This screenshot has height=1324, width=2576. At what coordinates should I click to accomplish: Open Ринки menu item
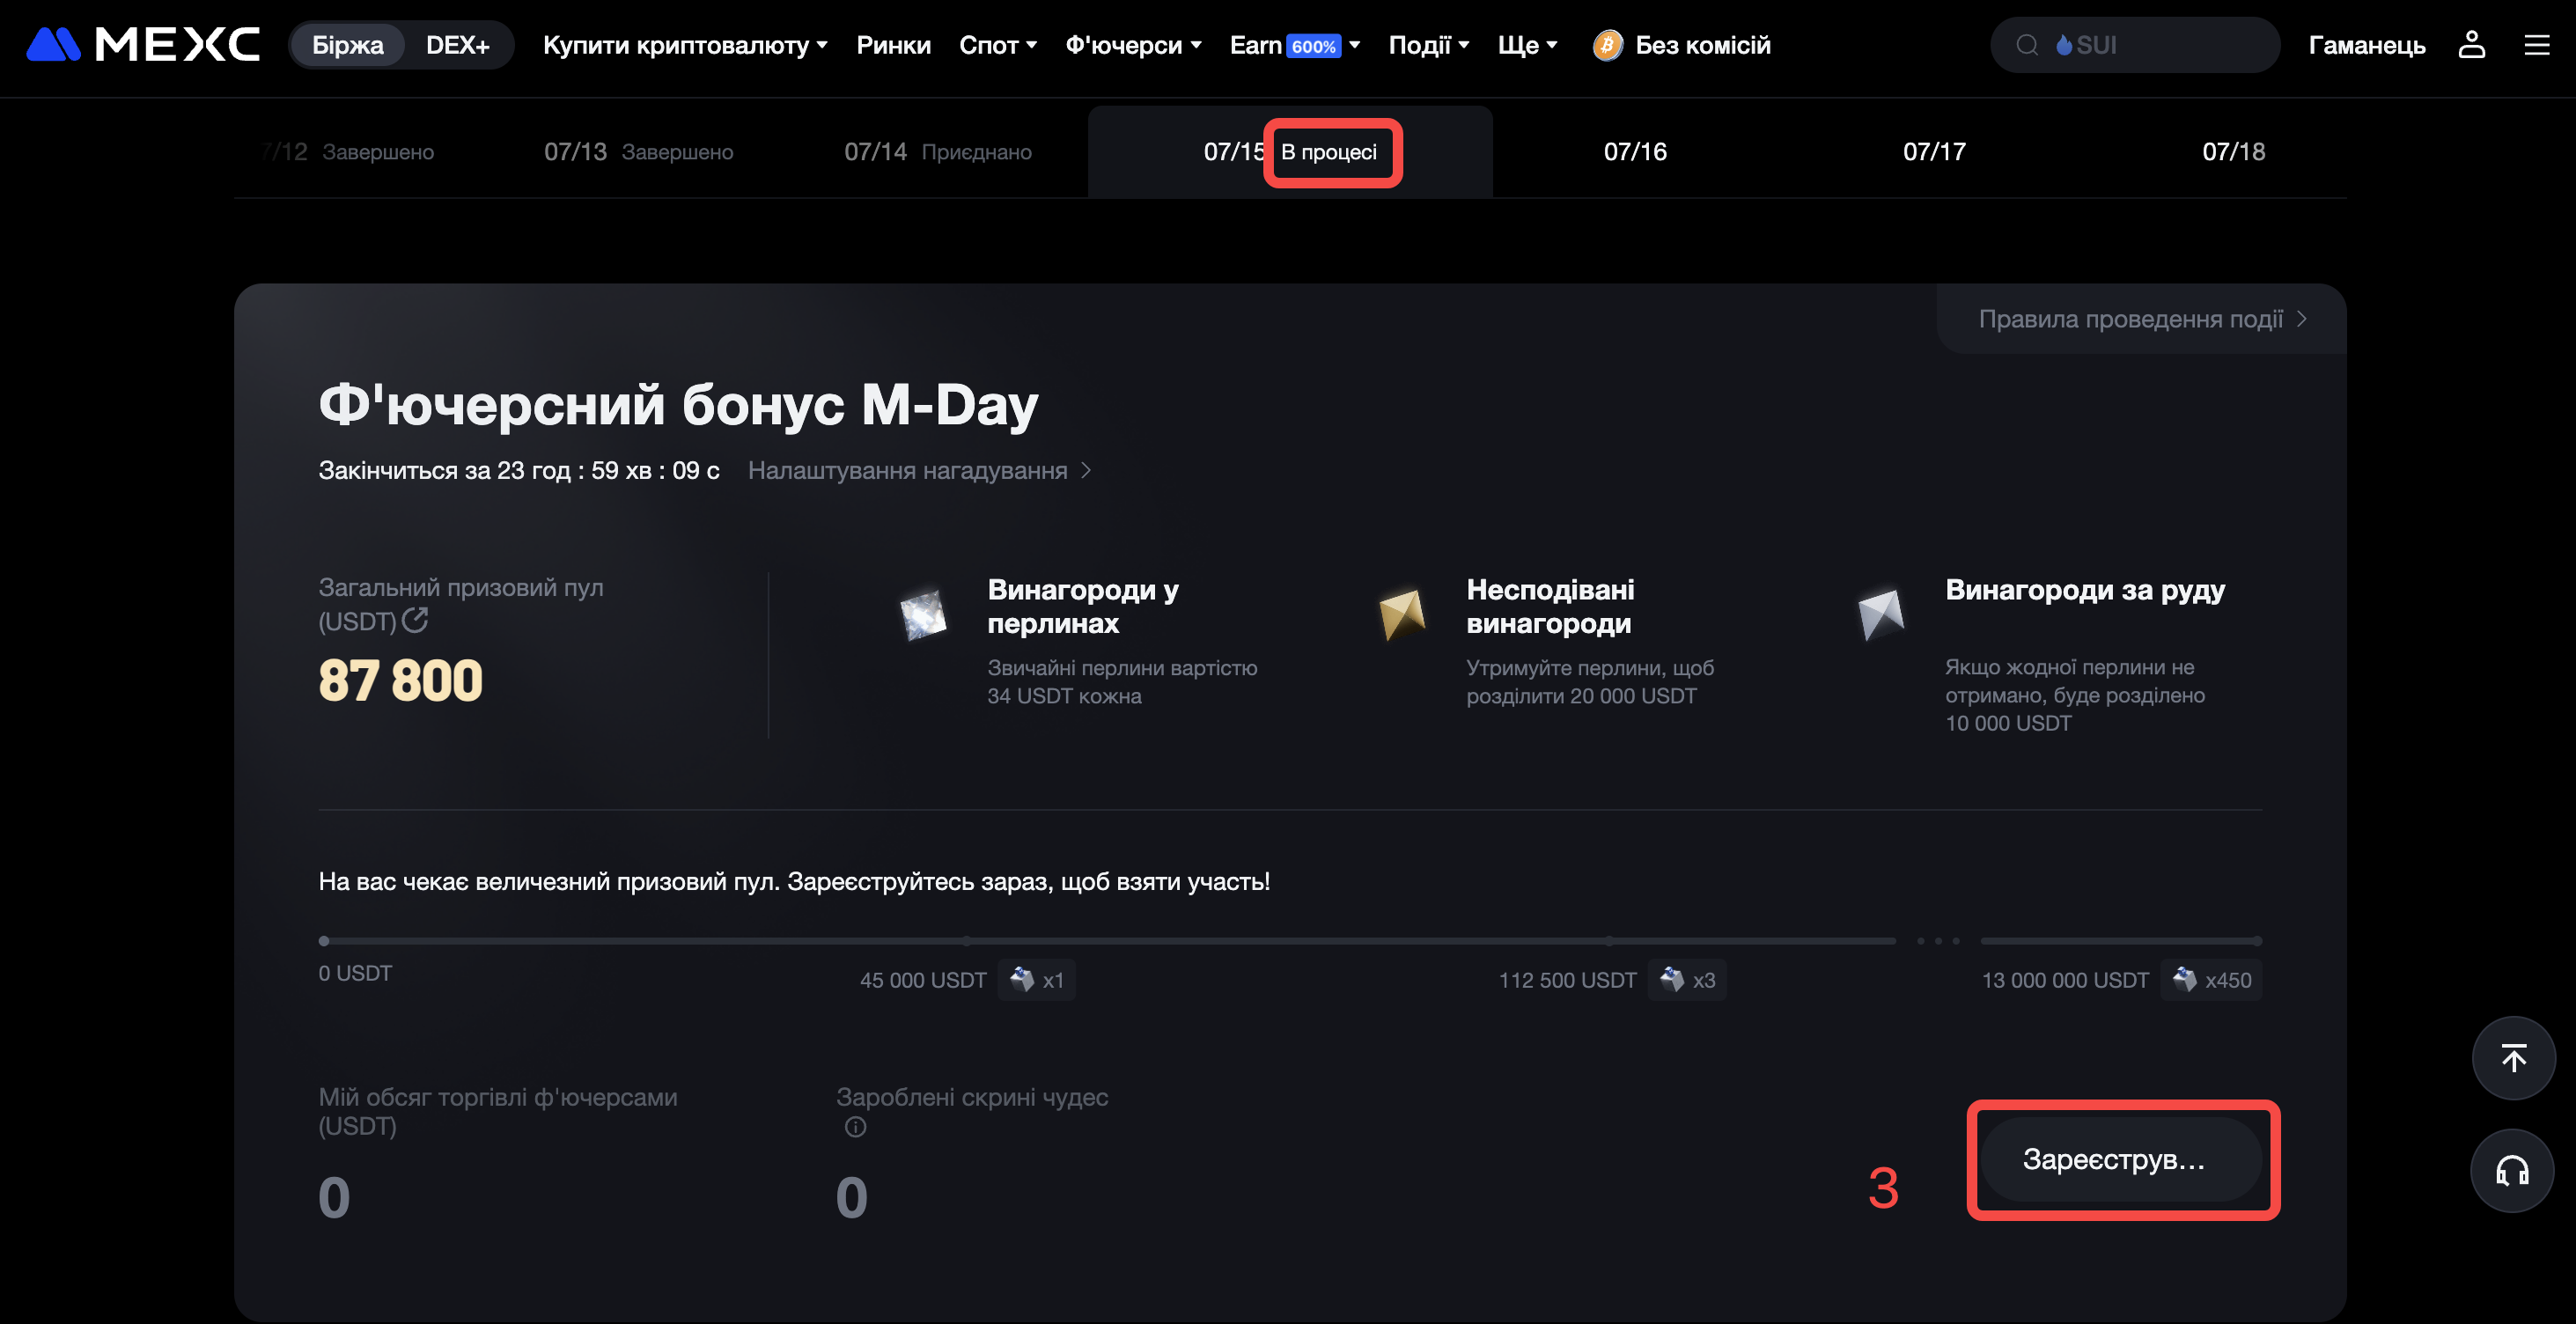point(893,45)
